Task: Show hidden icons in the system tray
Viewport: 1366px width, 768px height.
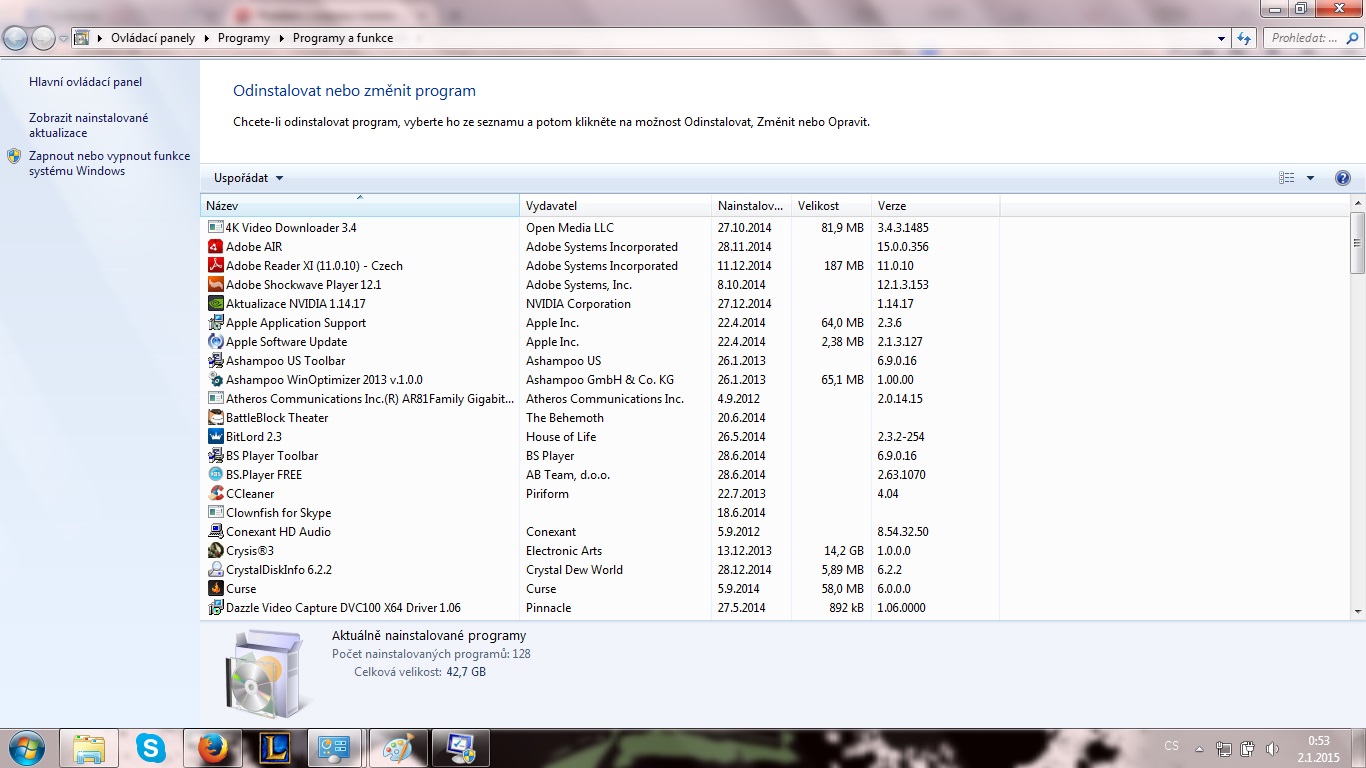Action: 1199,748
